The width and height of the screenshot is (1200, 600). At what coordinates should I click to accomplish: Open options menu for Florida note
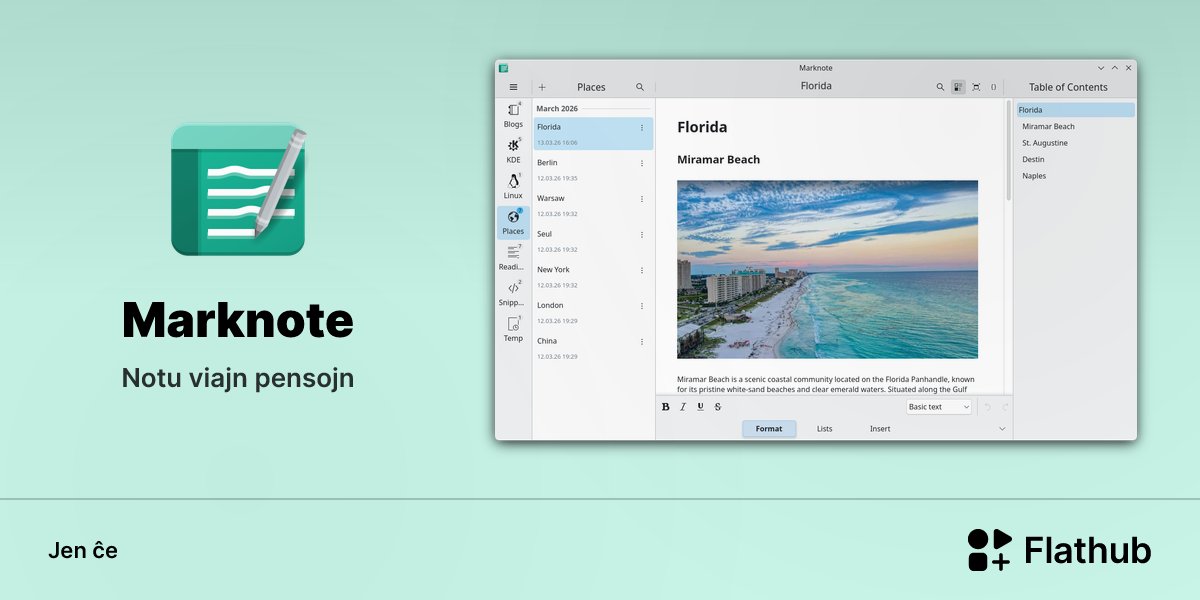tap(642, 127)
